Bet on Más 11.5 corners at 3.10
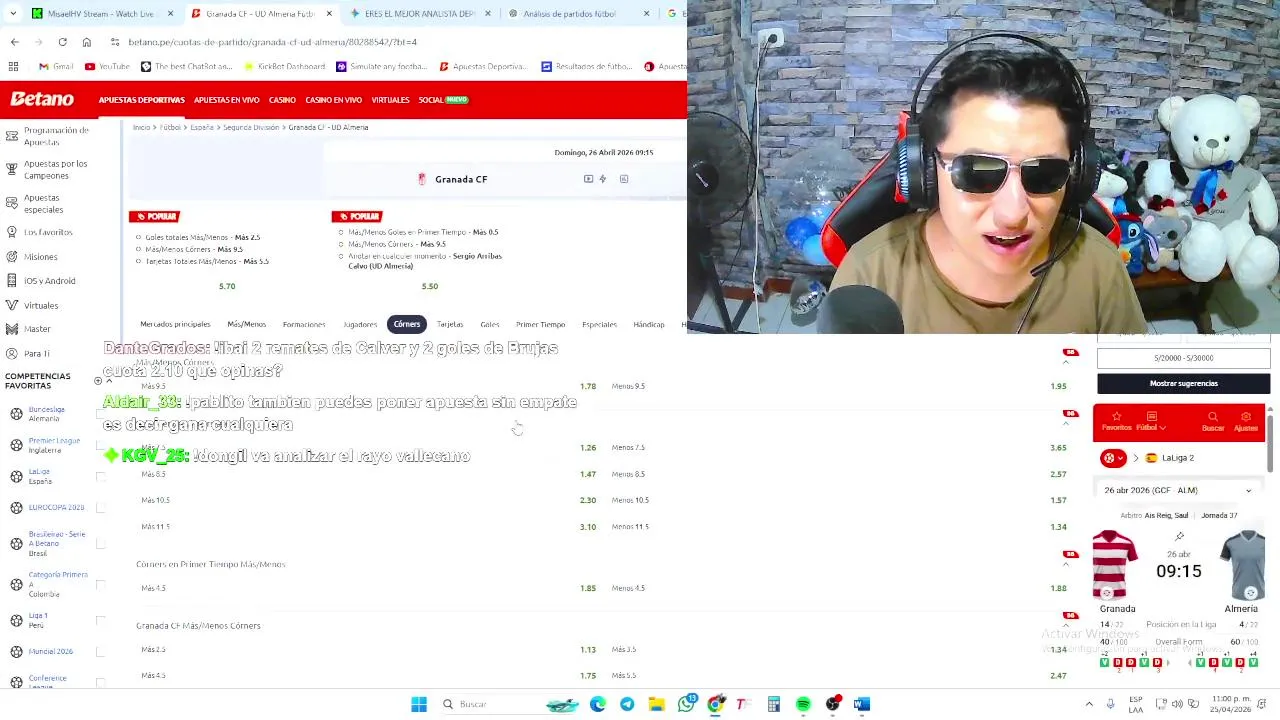 [370, 527]
